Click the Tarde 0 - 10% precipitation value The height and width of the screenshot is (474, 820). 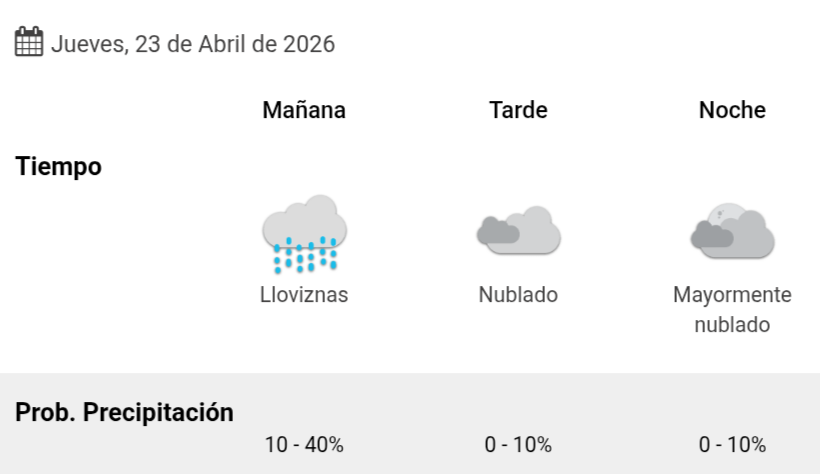point(518,445)
